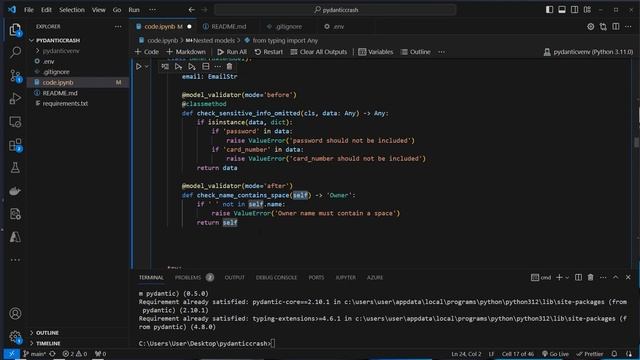Click Run All in notebook toolbar
Viewport: 640px width, 360px height.
[x=231, y=52]
